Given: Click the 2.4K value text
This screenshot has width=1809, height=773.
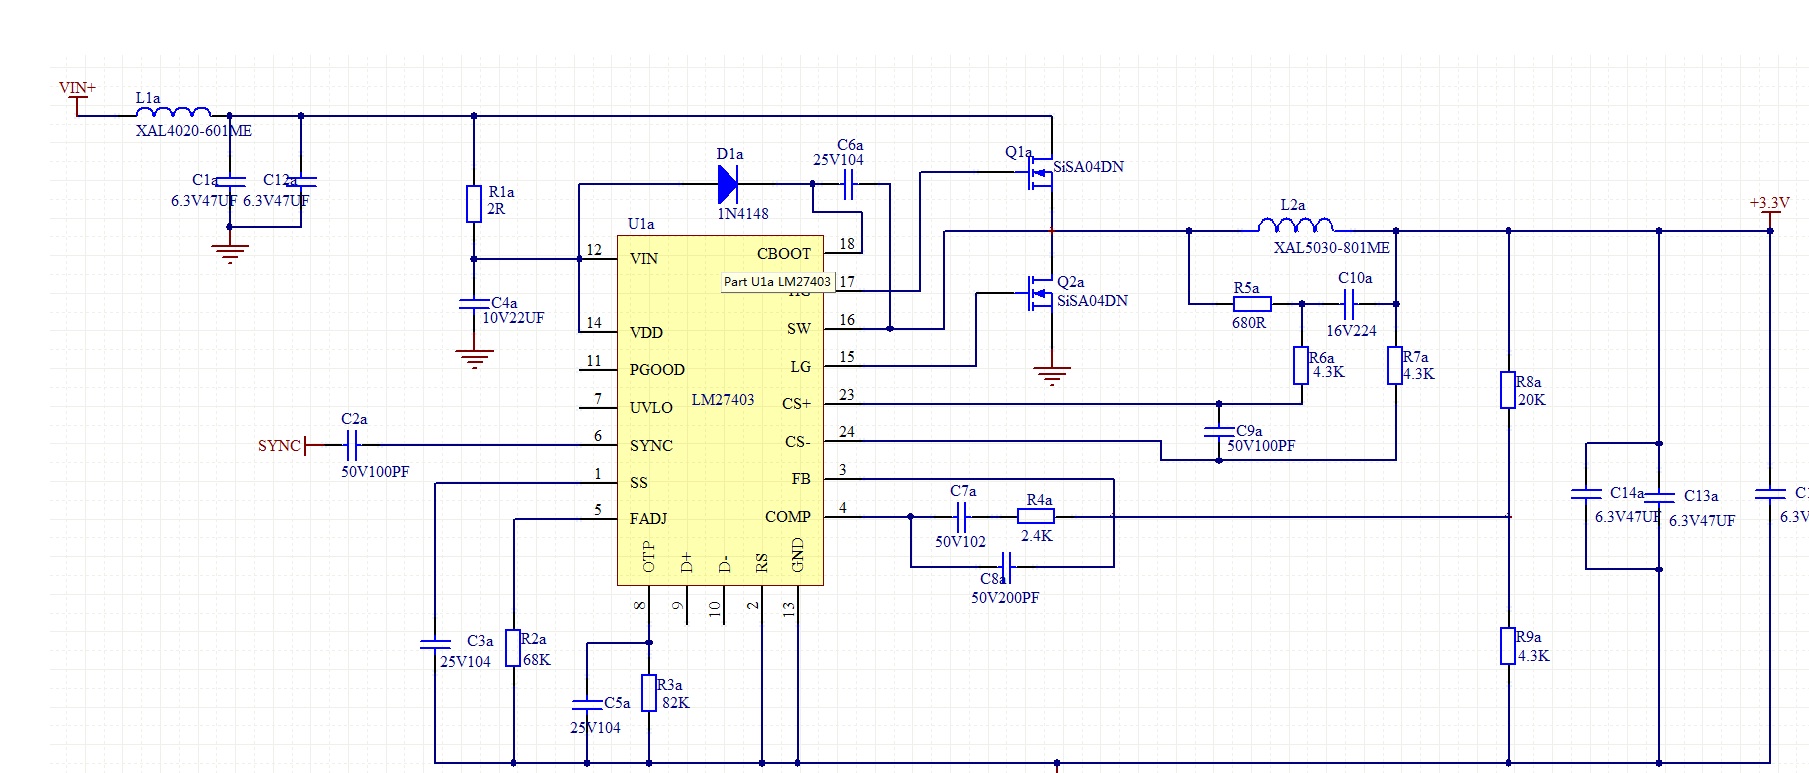Looking at the screenshot, I should click(x=1037, y=536).
